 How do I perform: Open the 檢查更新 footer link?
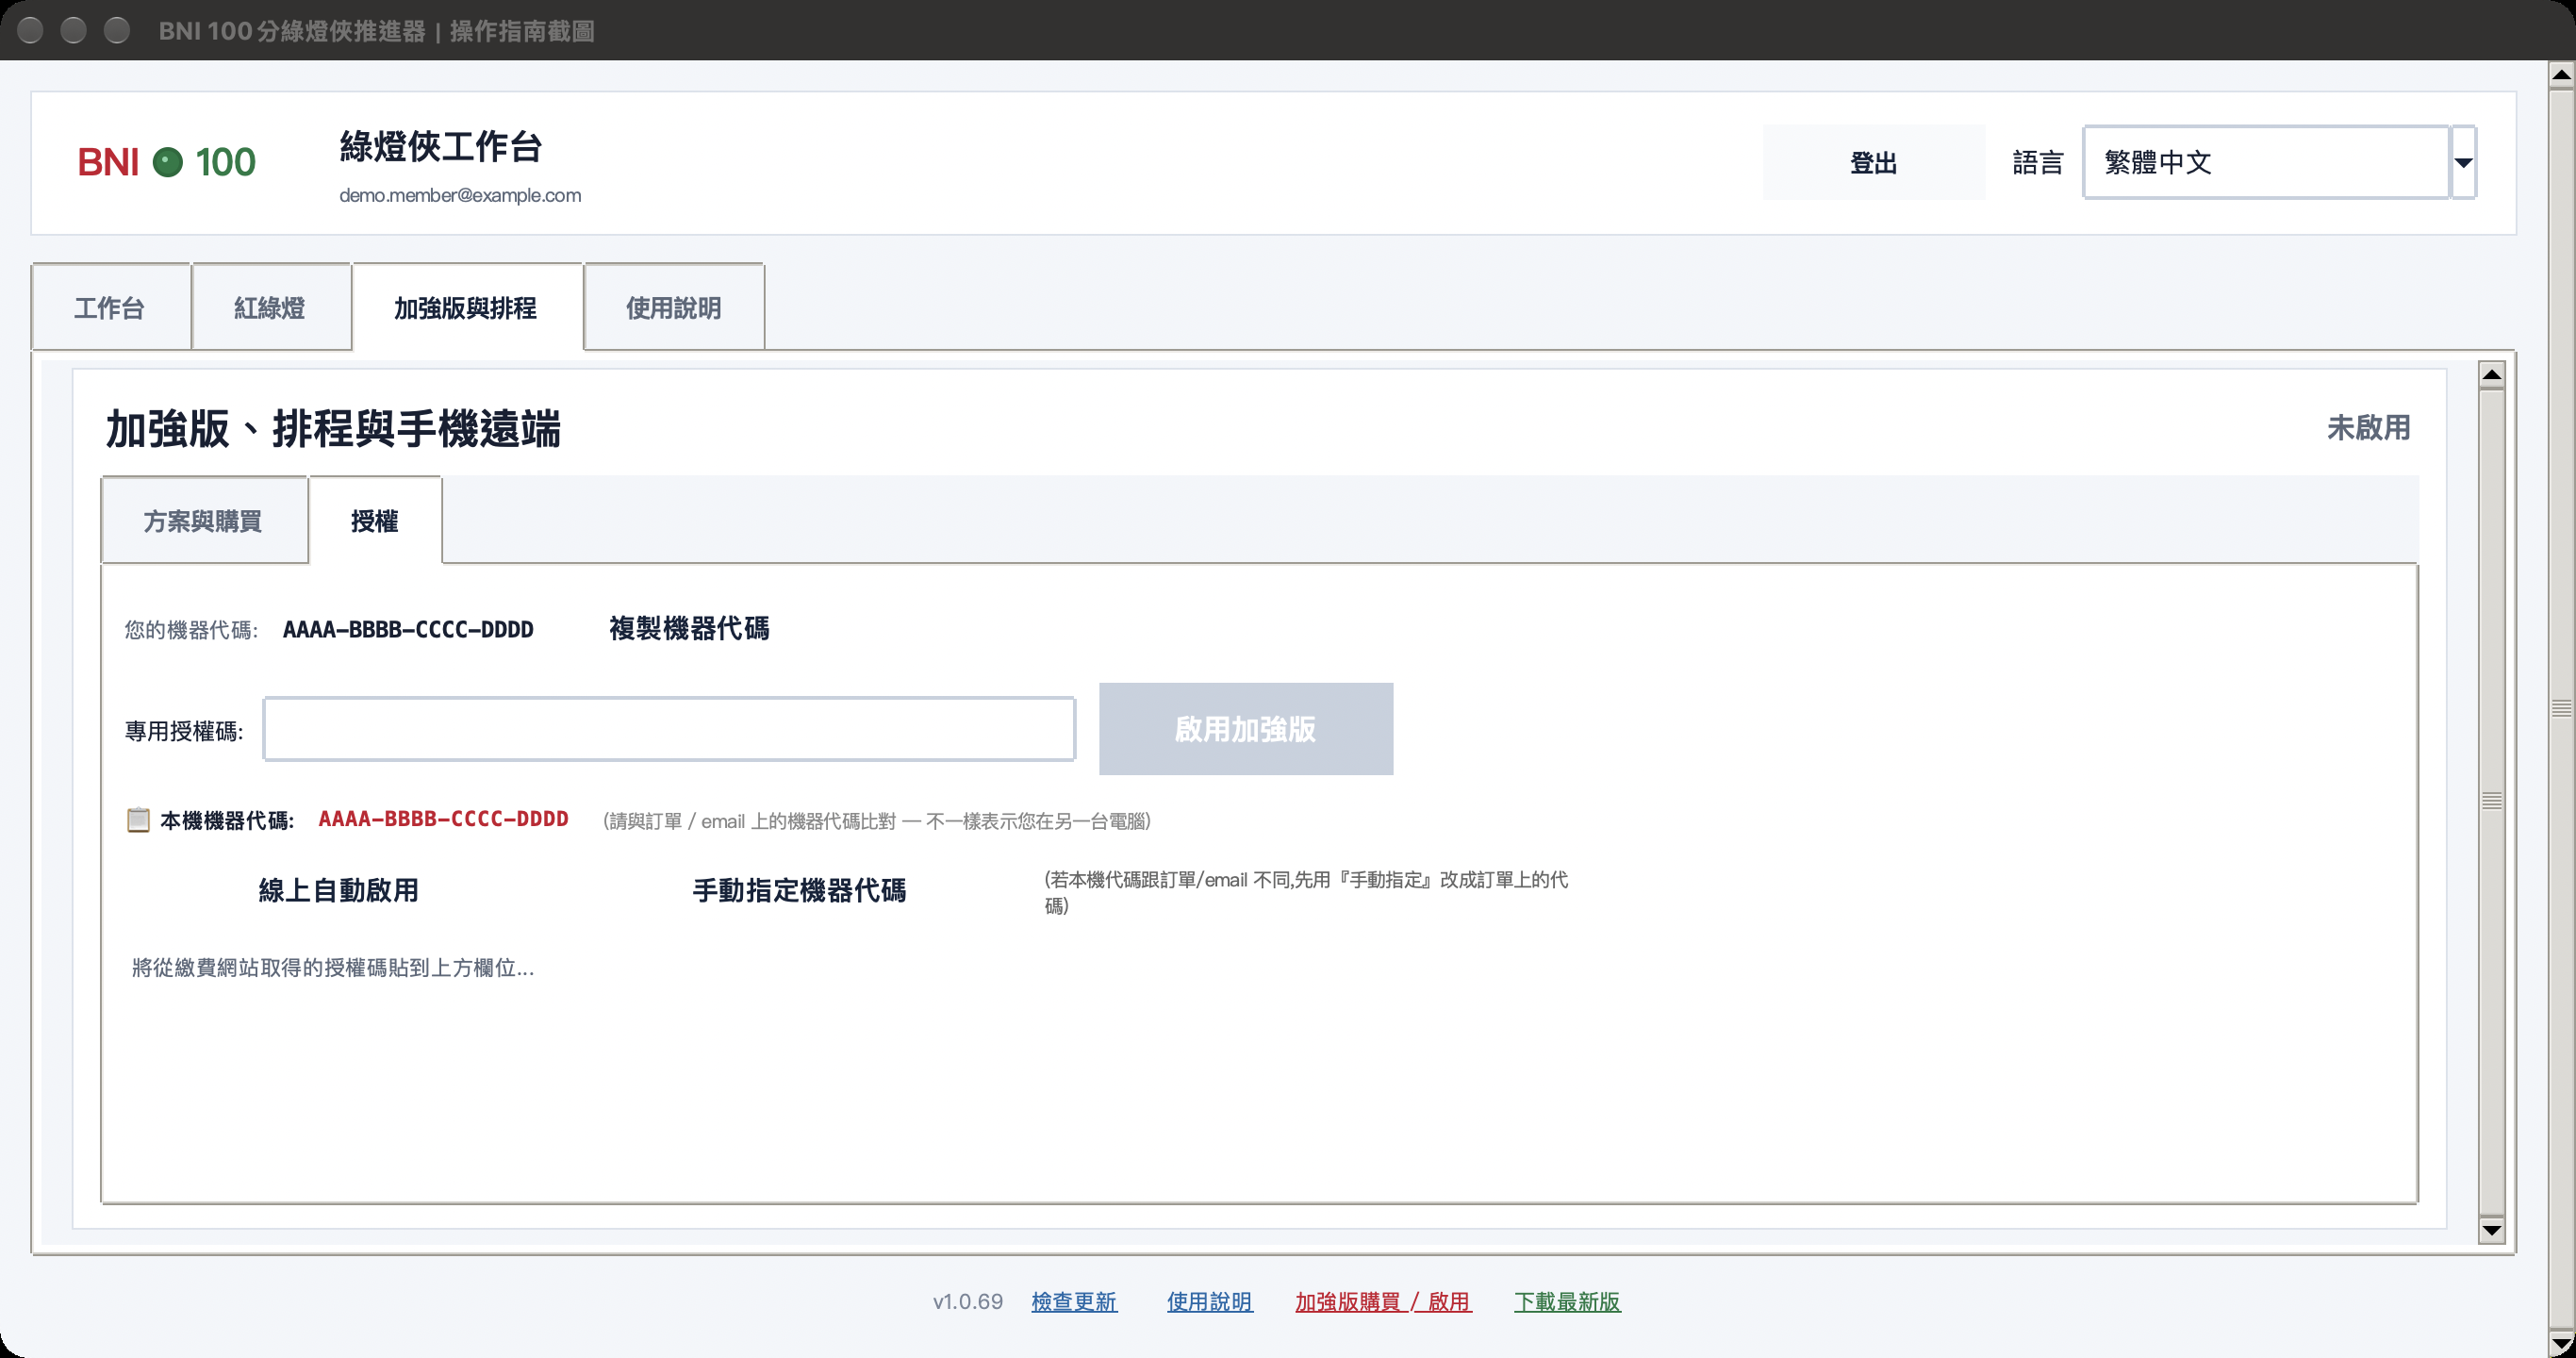click(1074, 1301)
